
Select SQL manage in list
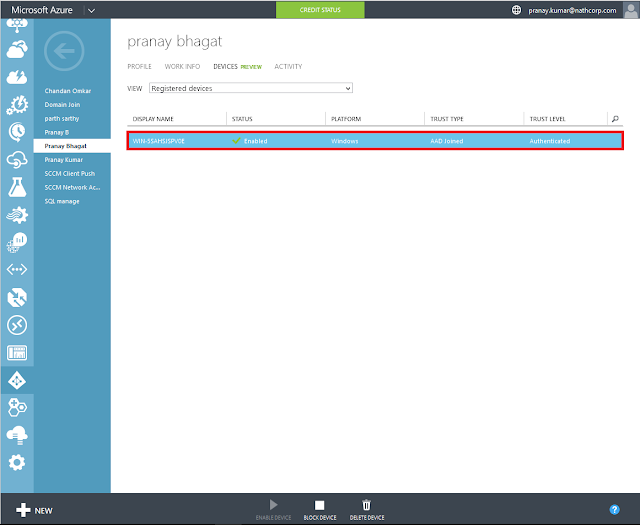[x=62, y=201]
